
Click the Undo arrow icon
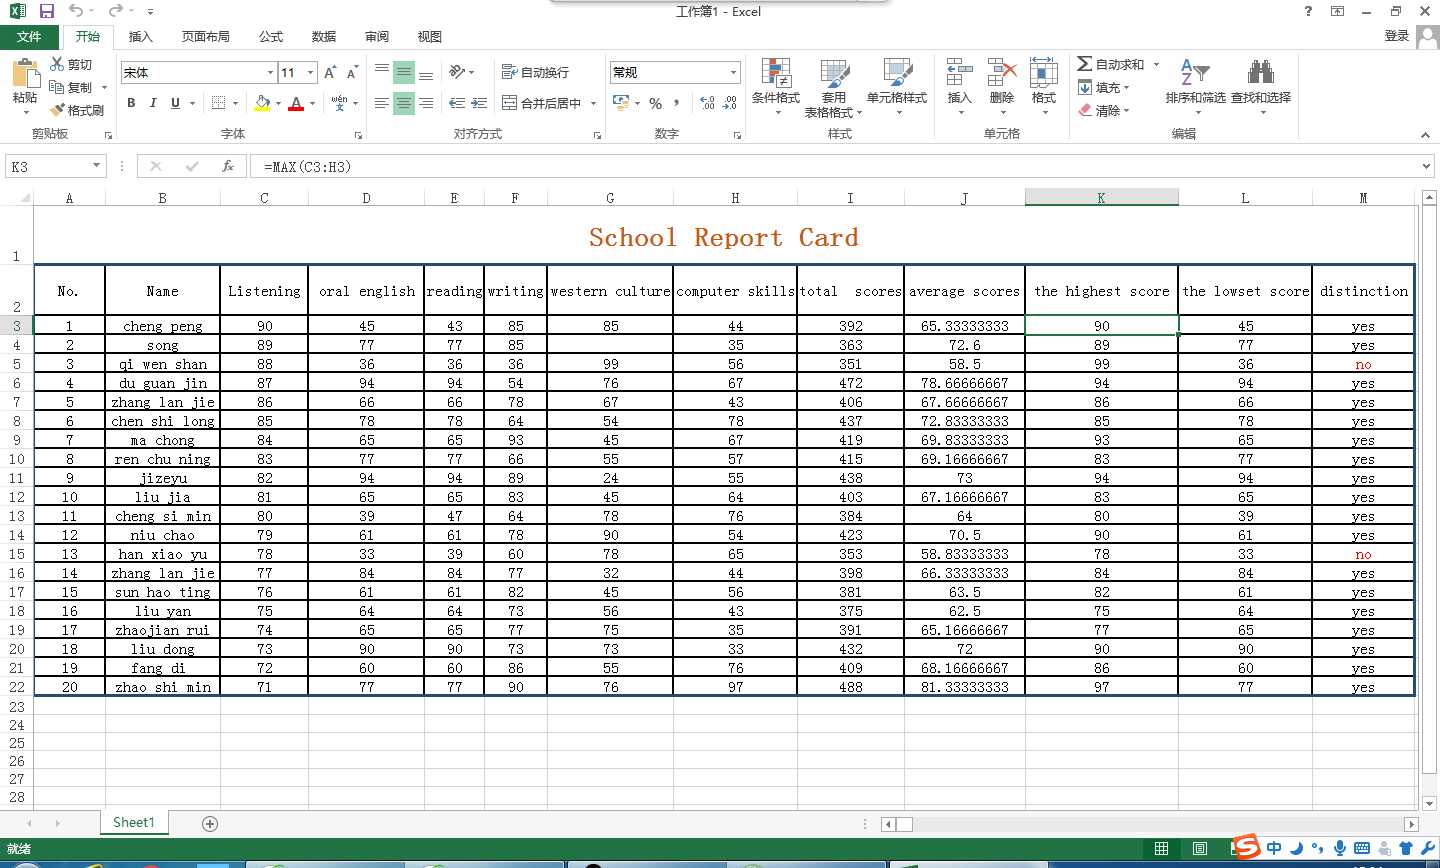[76, 11]
